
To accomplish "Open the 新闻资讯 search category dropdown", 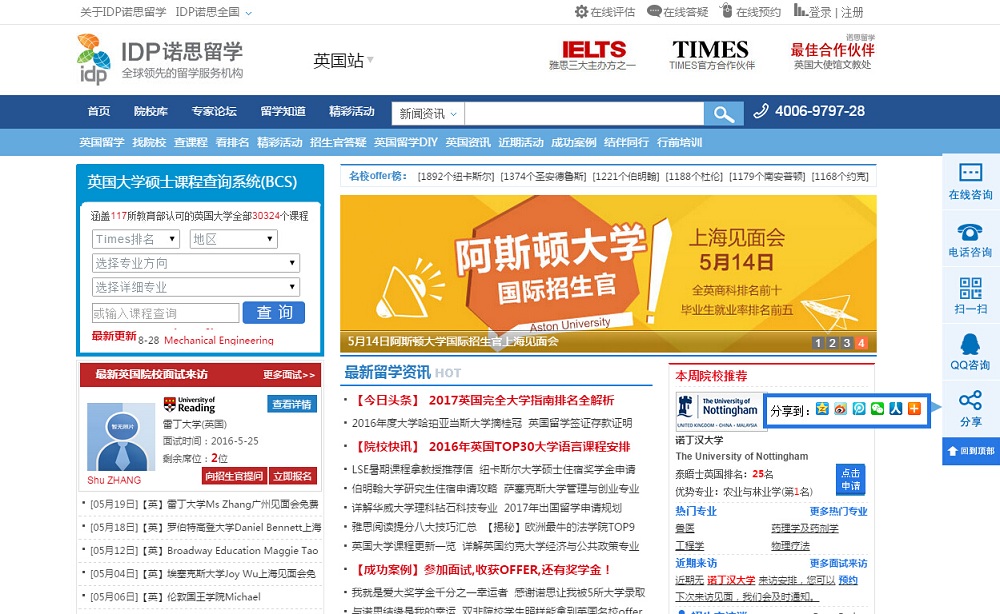I will pyautogui.click(x=428, y=114).
